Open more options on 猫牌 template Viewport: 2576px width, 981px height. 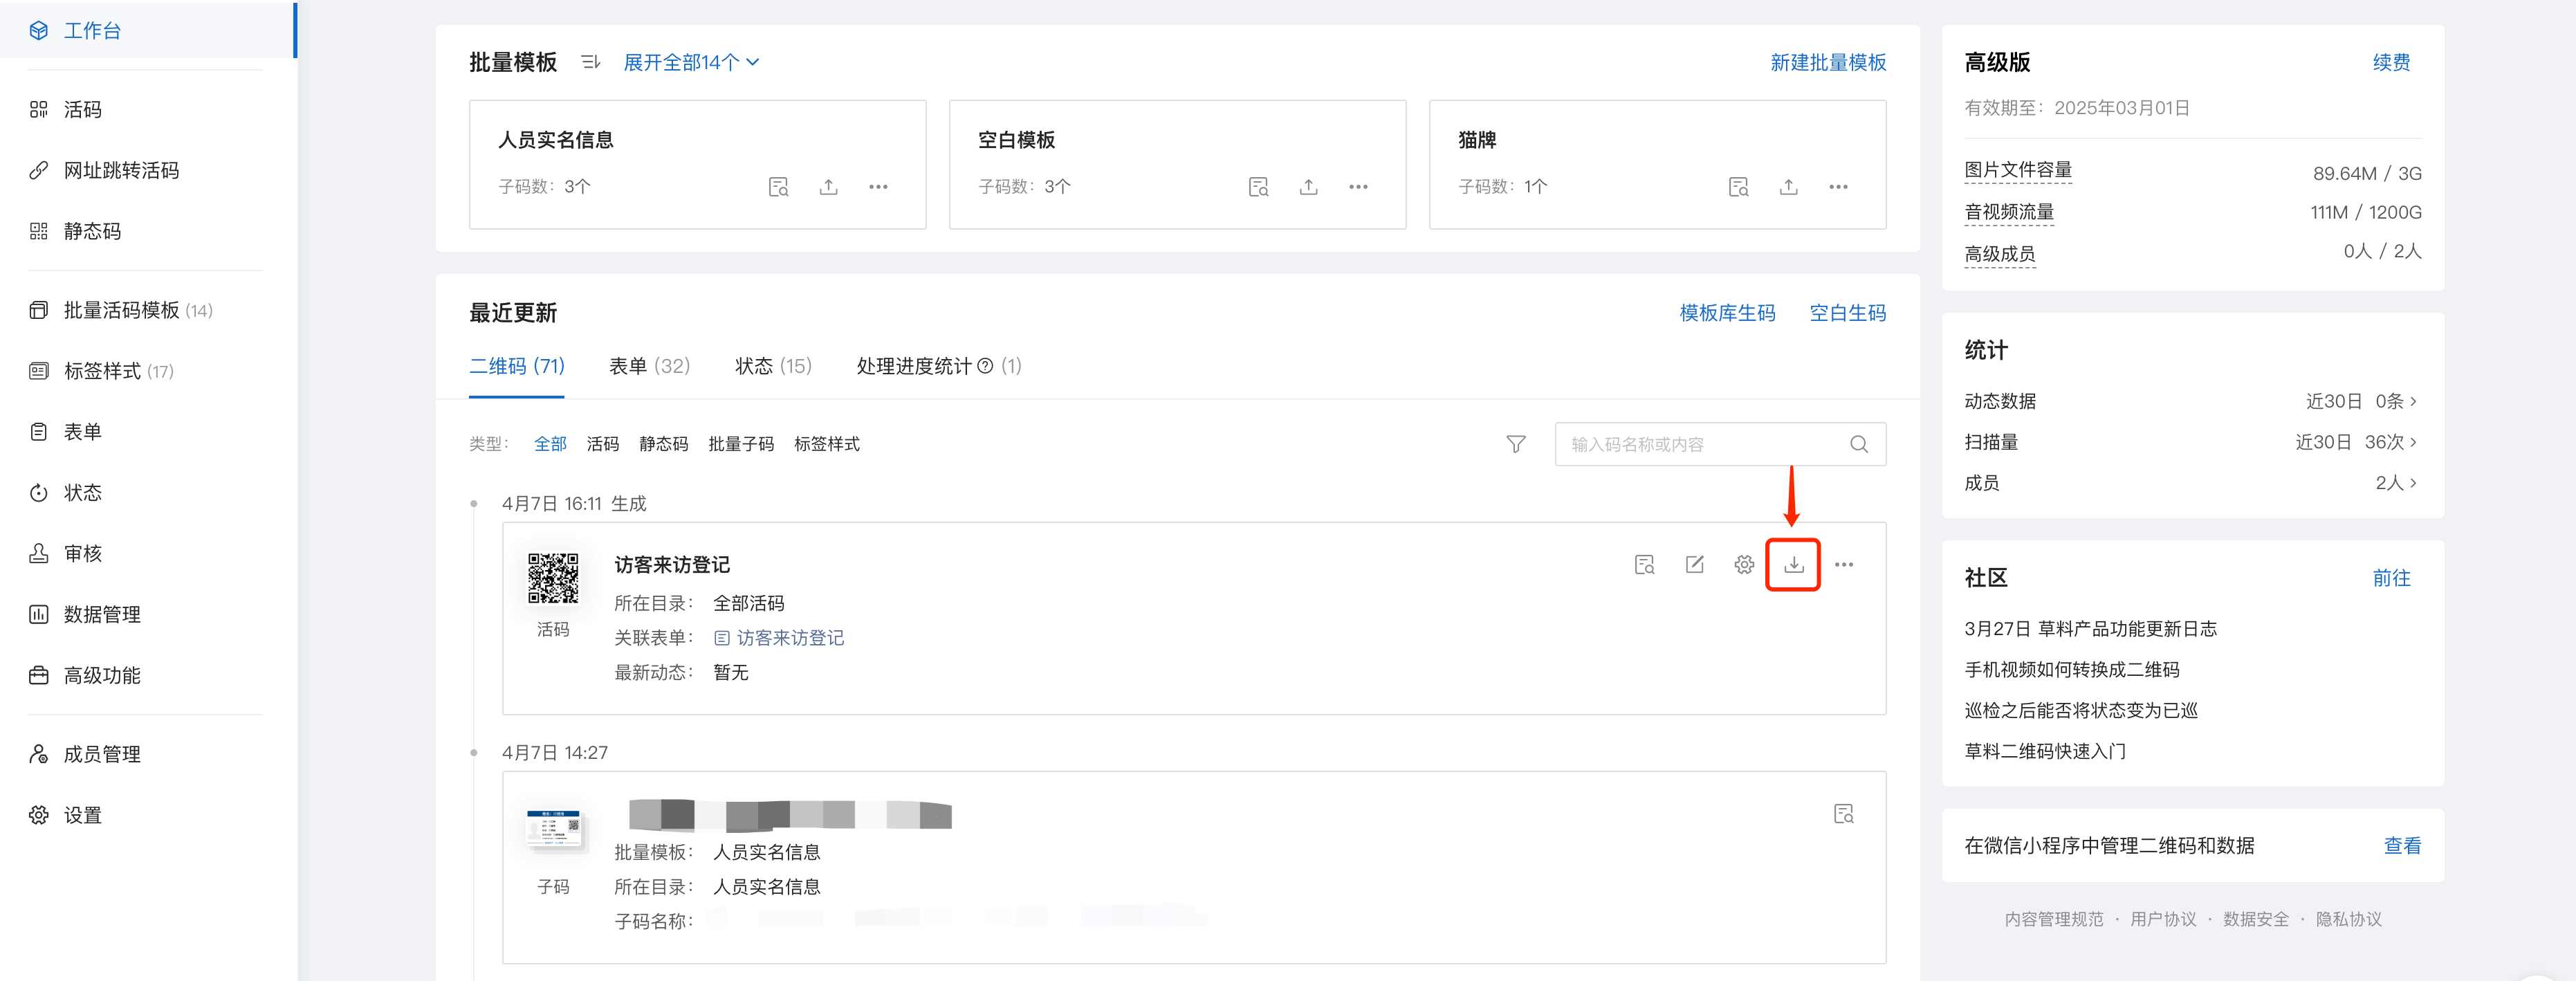[1838, 187]
